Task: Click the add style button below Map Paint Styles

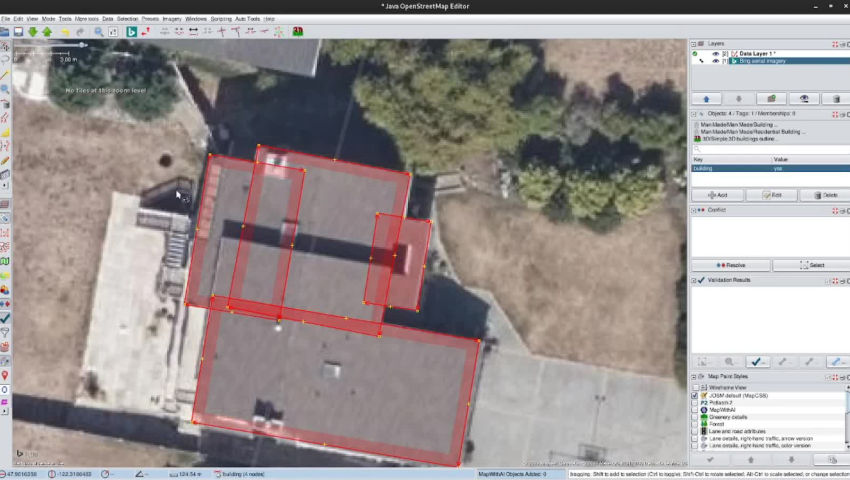Action: pyautogui.click(x=833, y=460)
